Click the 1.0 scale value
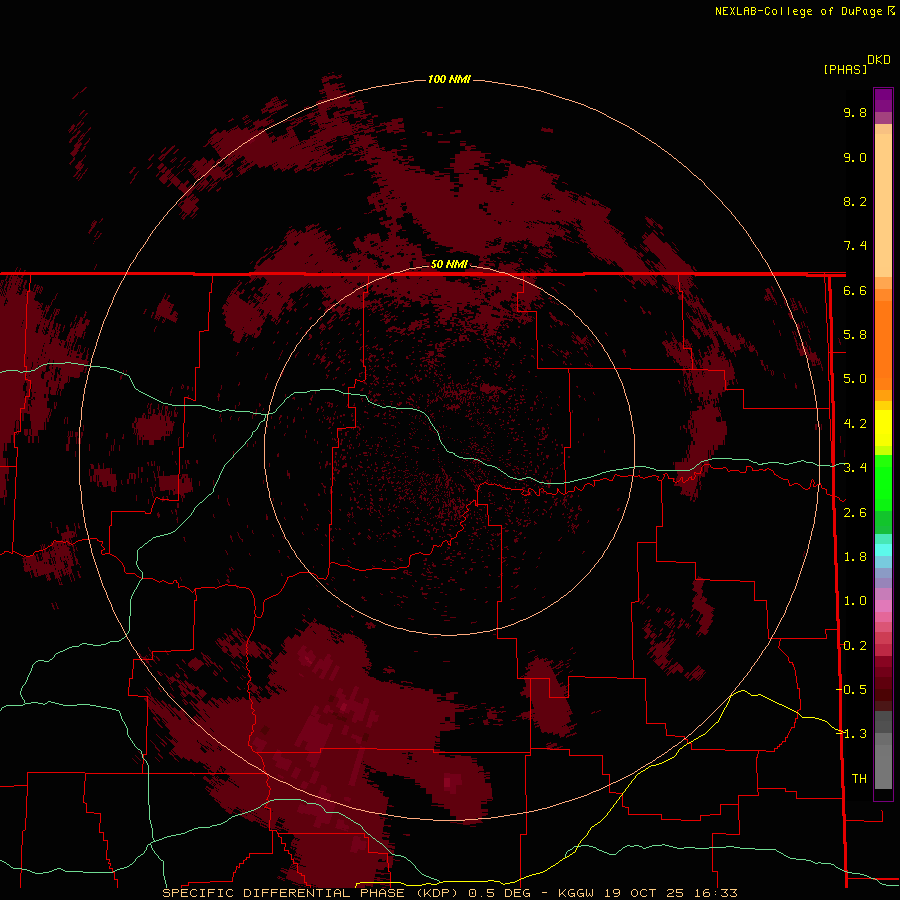Image resolution: width=900 pixels, height=900 pixels. point(855,601)
